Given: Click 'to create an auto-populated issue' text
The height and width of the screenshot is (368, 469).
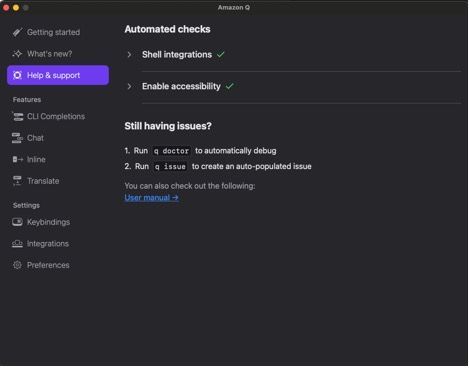Looking at the screenshot, I should (252, 166).
